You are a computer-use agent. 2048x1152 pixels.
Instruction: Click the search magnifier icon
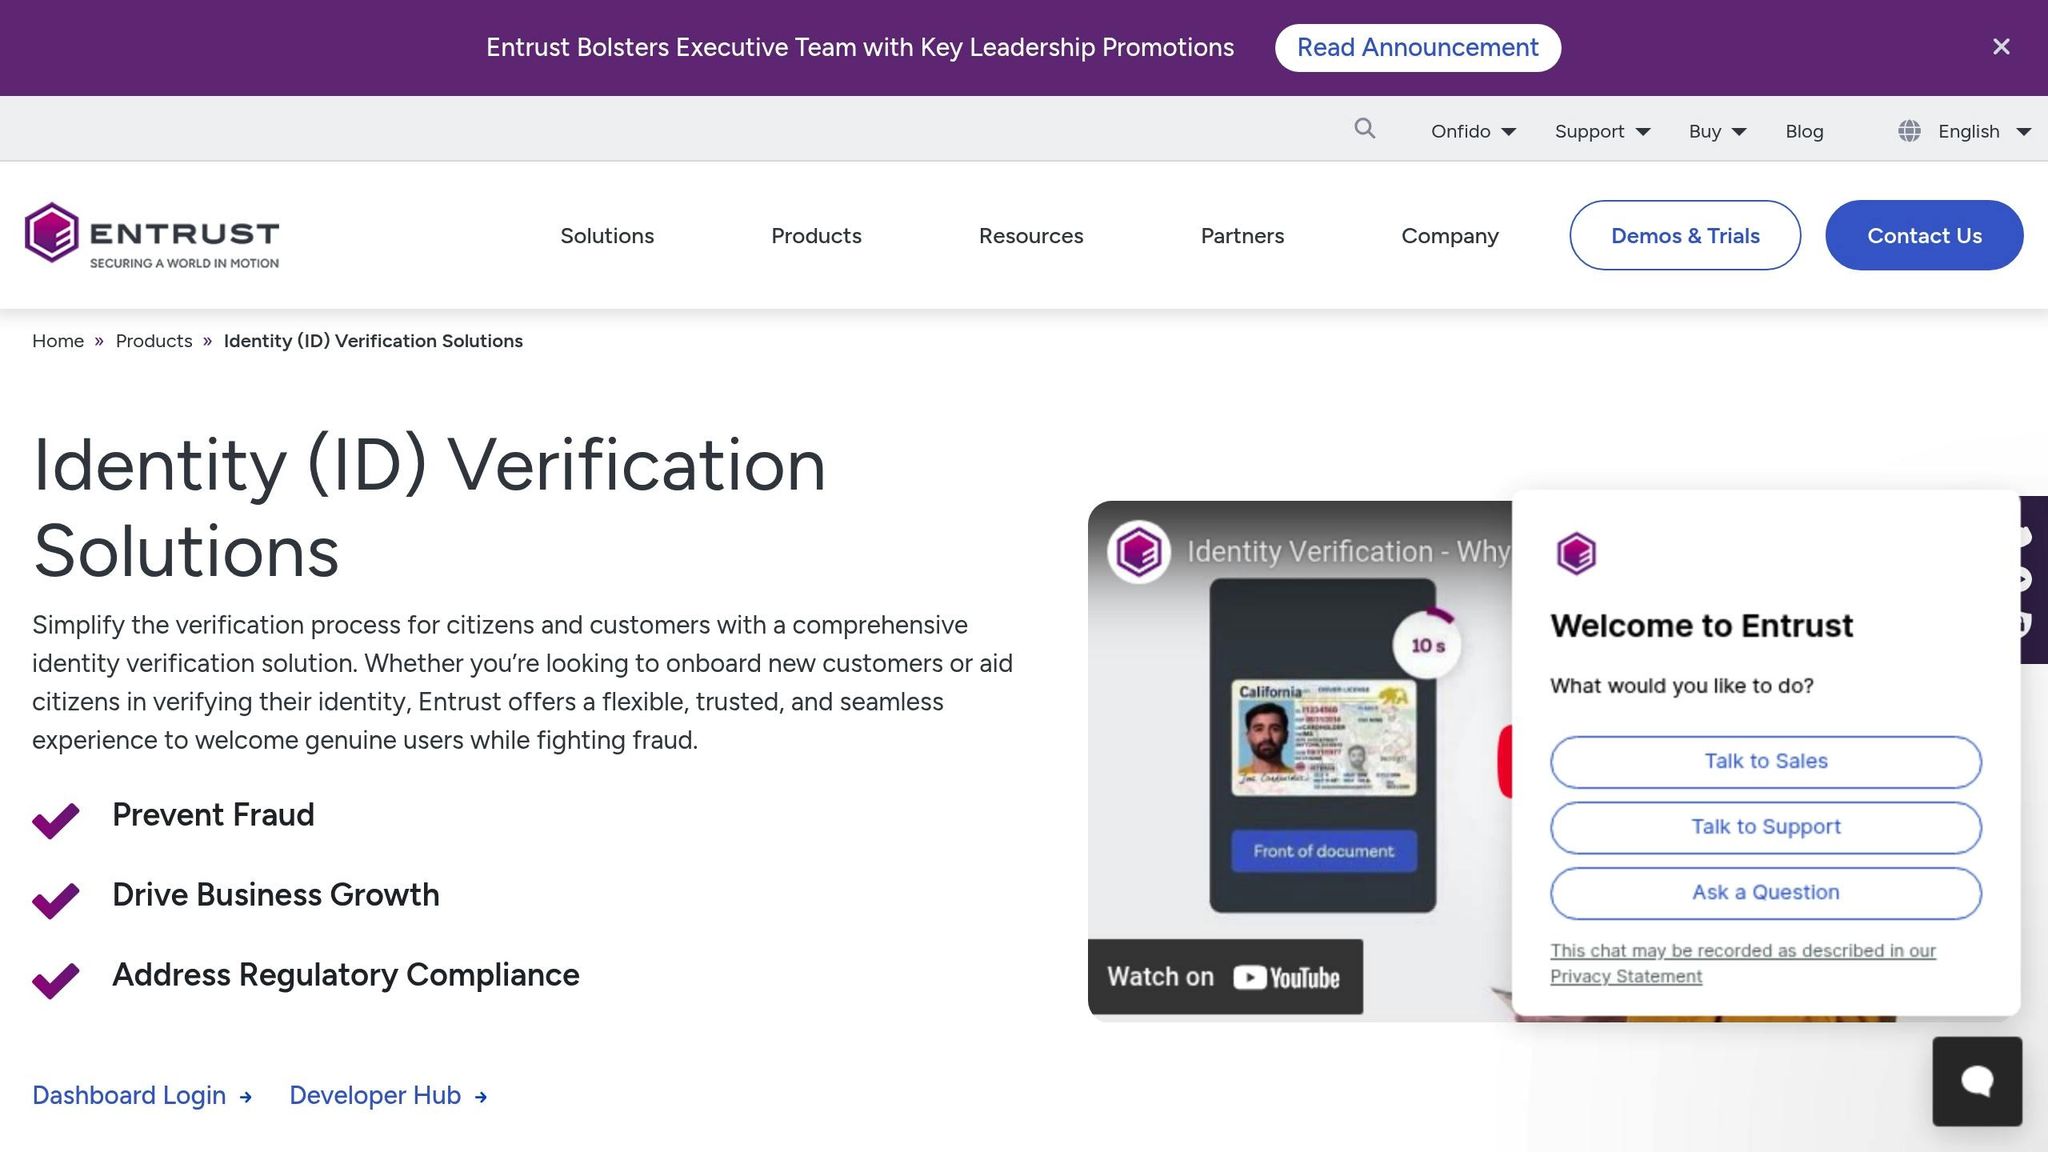point(1365,129)
